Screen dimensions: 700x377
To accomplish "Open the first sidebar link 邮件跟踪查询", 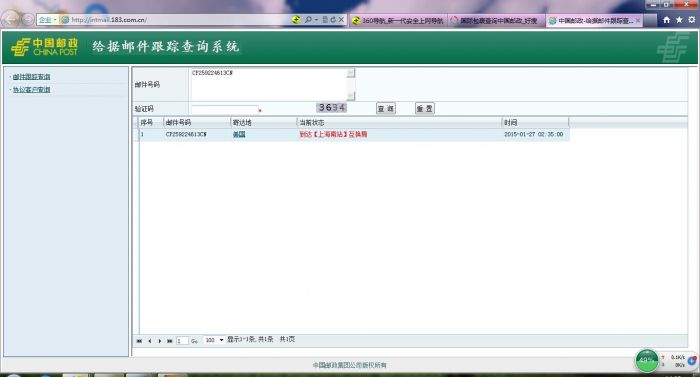I will point(31,77).
